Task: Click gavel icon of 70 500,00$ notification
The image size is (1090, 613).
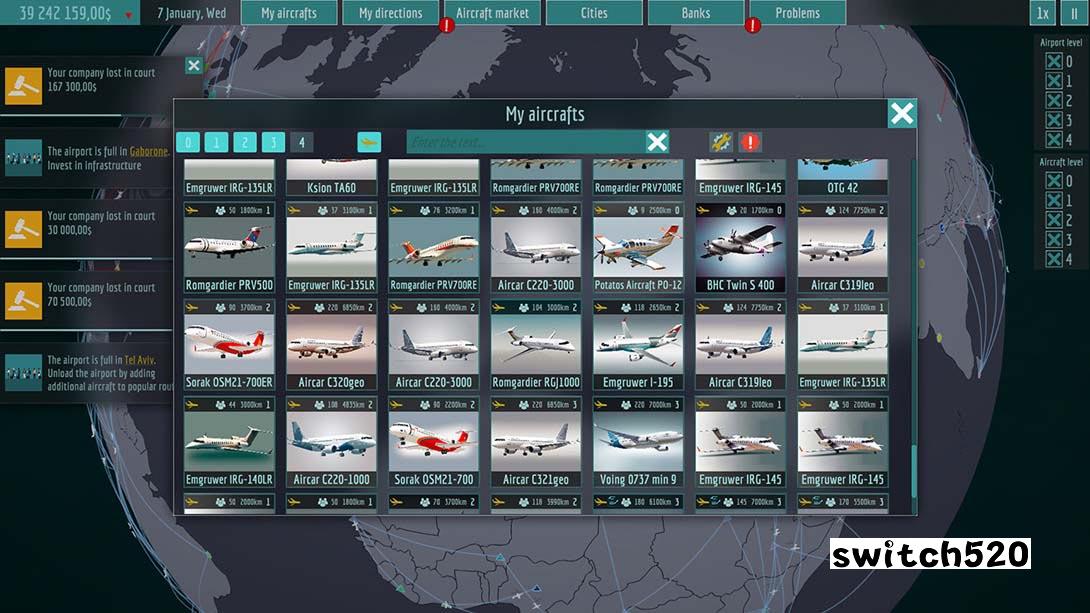Action: coord(24,301)
